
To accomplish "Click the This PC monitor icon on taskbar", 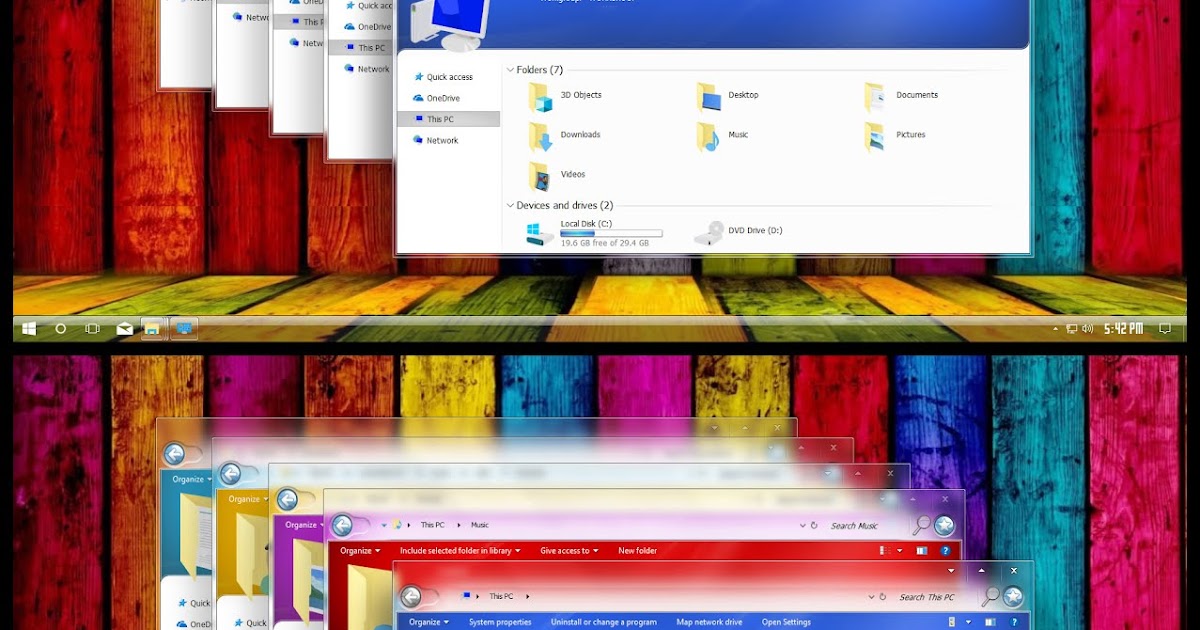I will point(184,328).
